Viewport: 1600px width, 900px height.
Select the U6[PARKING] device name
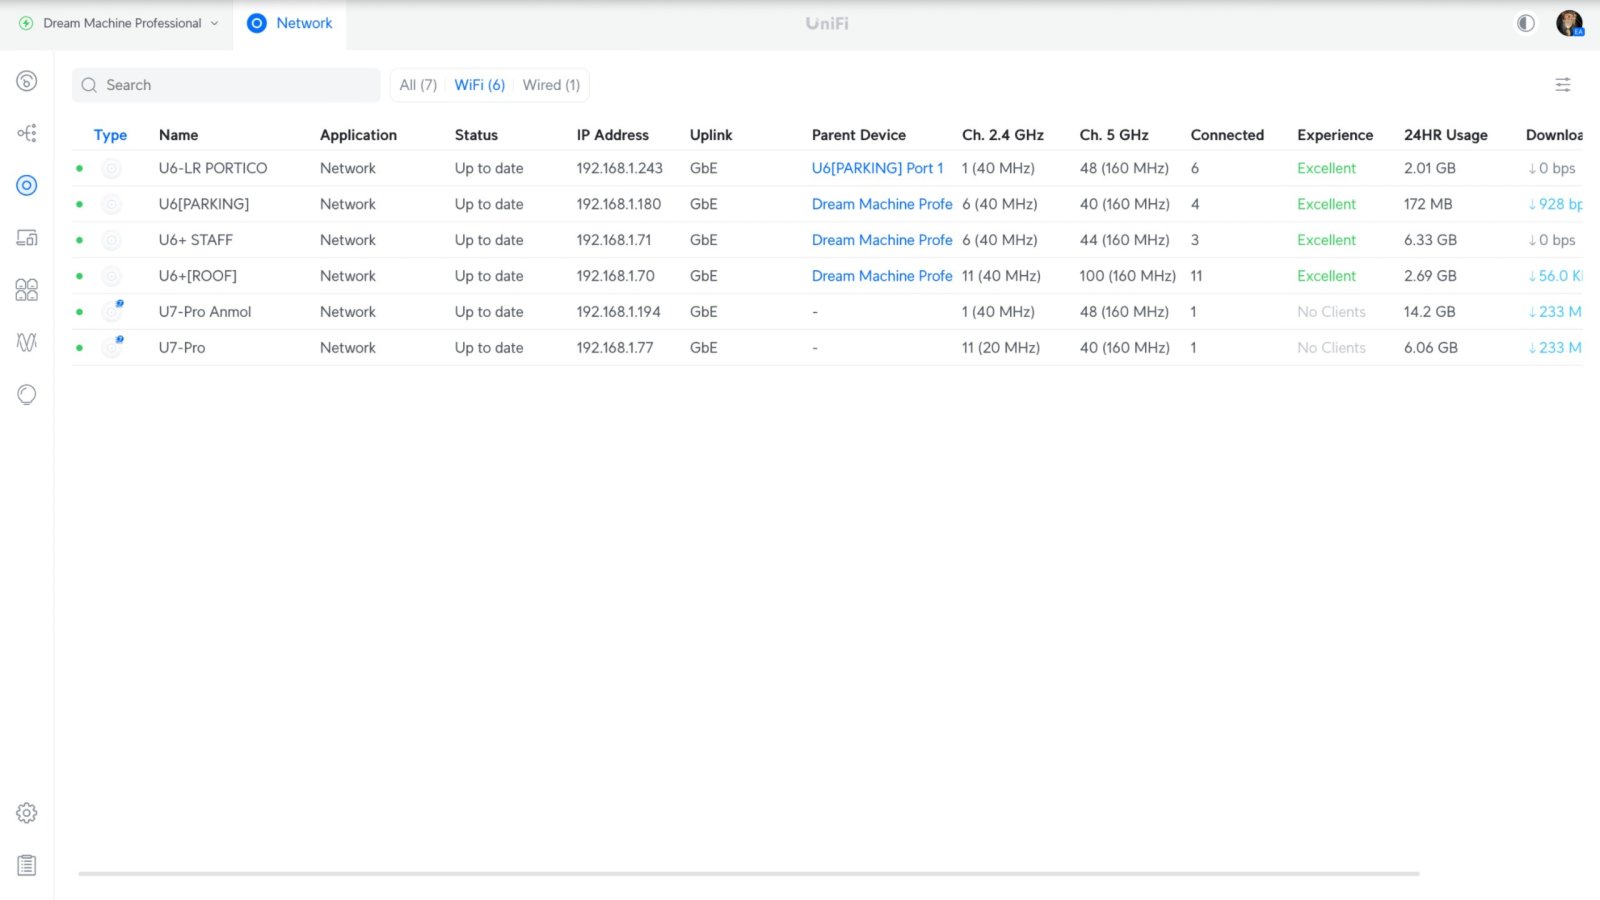coord(204,204)
